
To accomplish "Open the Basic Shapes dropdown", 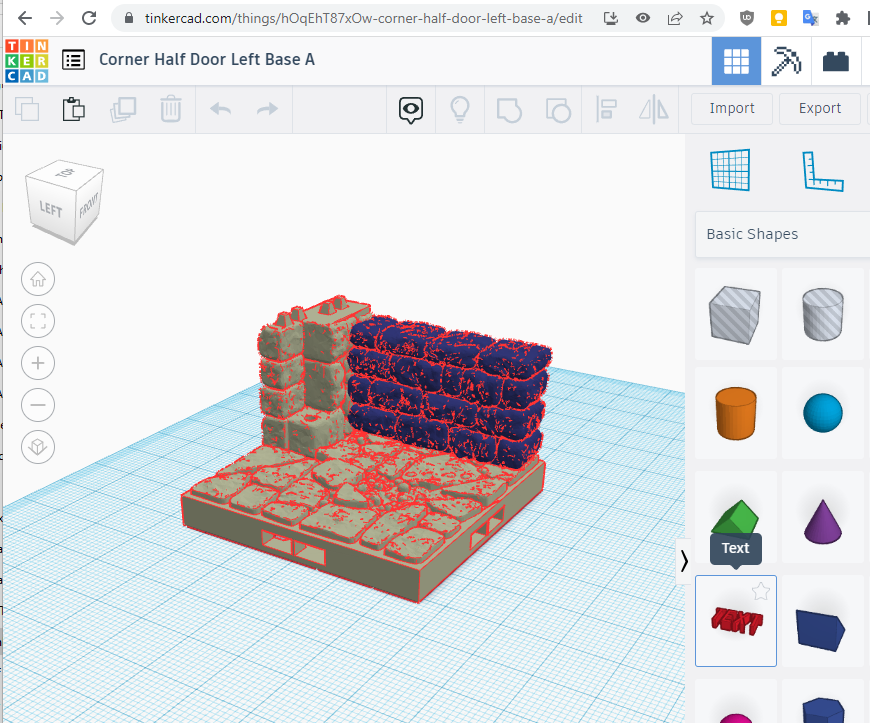I will click(782, 234).
